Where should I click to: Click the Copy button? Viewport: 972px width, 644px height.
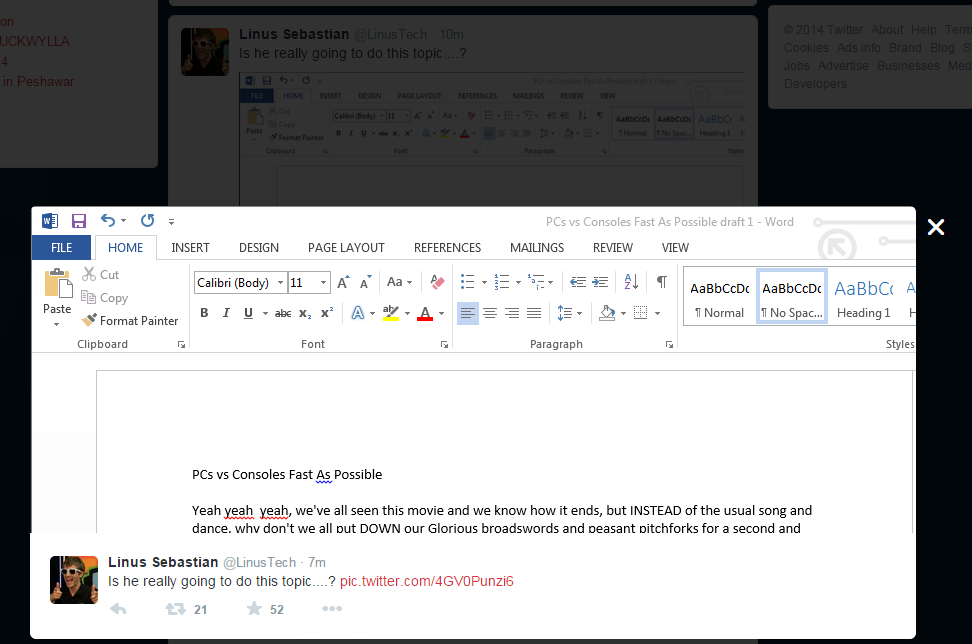click(x=105, y=298)
